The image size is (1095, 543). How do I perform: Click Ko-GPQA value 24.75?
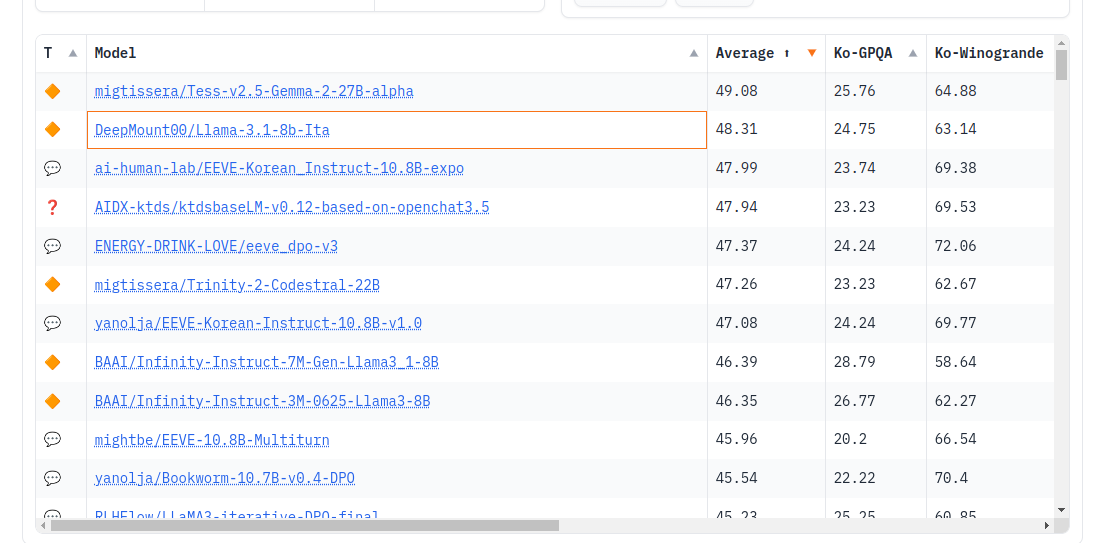[x=855, y=129]
